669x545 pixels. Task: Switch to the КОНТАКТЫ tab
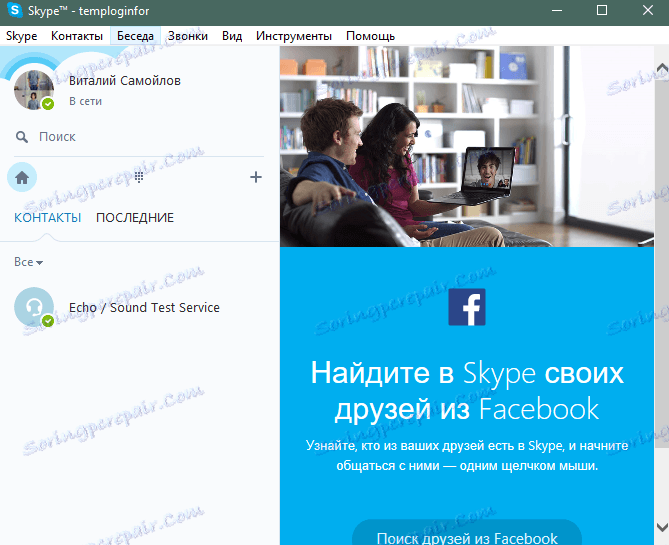pos(47,218)
